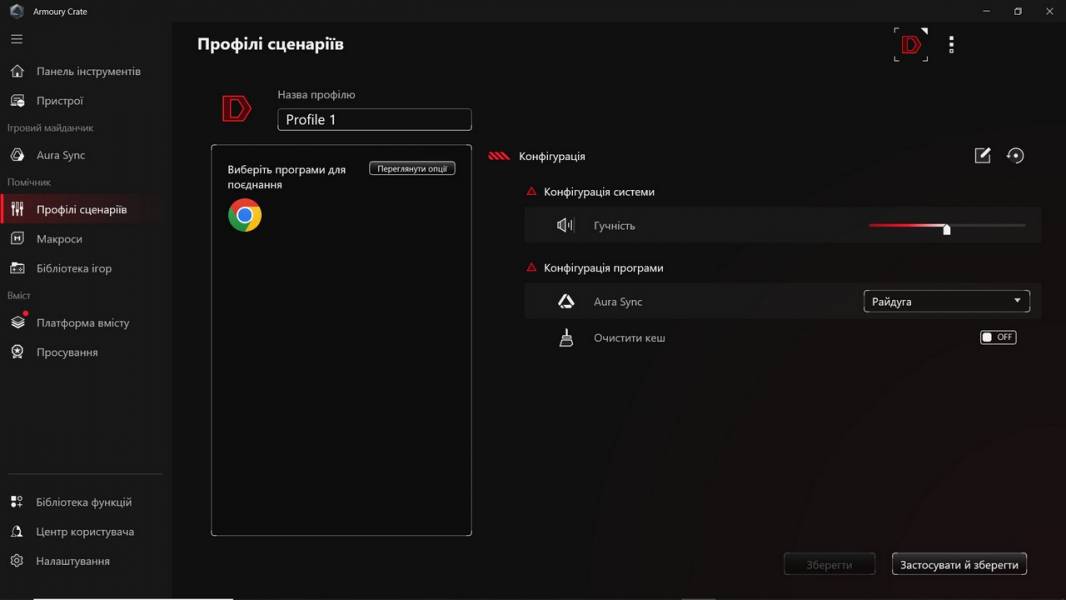Click the edit configuration pencil icon

(x=982, y=156)
